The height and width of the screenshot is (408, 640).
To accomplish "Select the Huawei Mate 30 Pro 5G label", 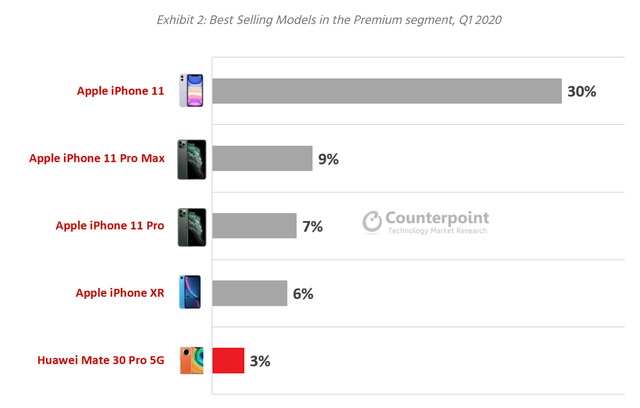I will pos(100,361).
